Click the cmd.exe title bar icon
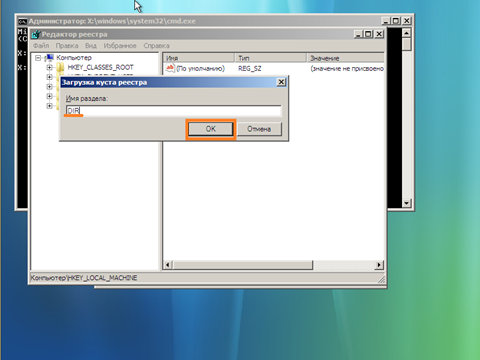The width and height of the screenshot is (480, 360). (x=22, y=21)
